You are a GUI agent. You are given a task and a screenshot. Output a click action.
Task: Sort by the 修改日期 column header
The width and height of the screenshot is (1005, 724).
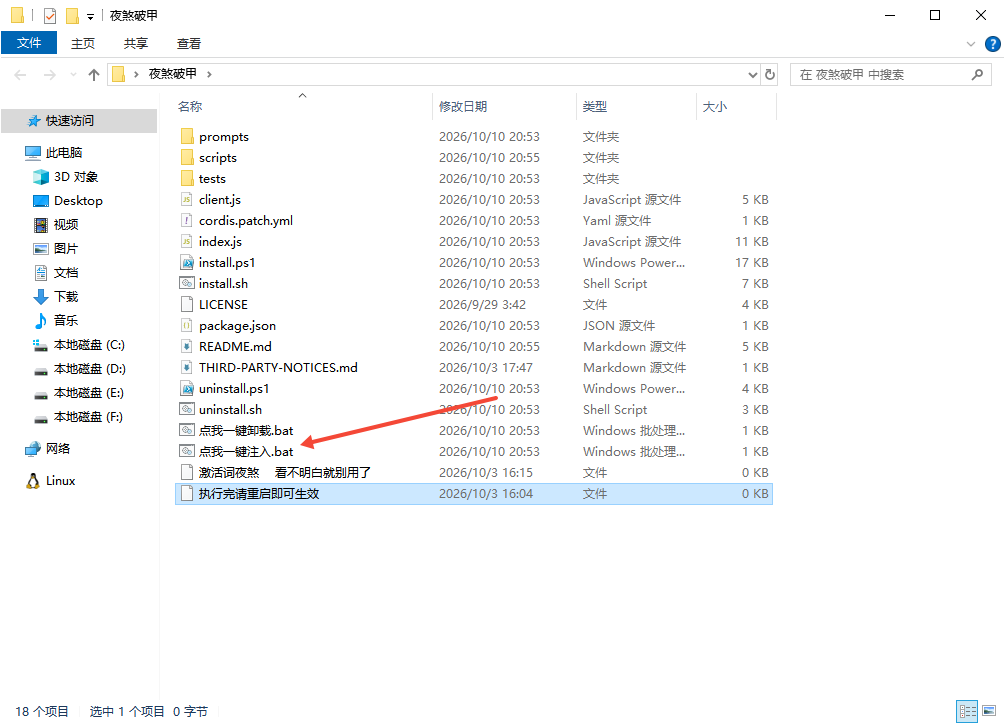point(505,106)
